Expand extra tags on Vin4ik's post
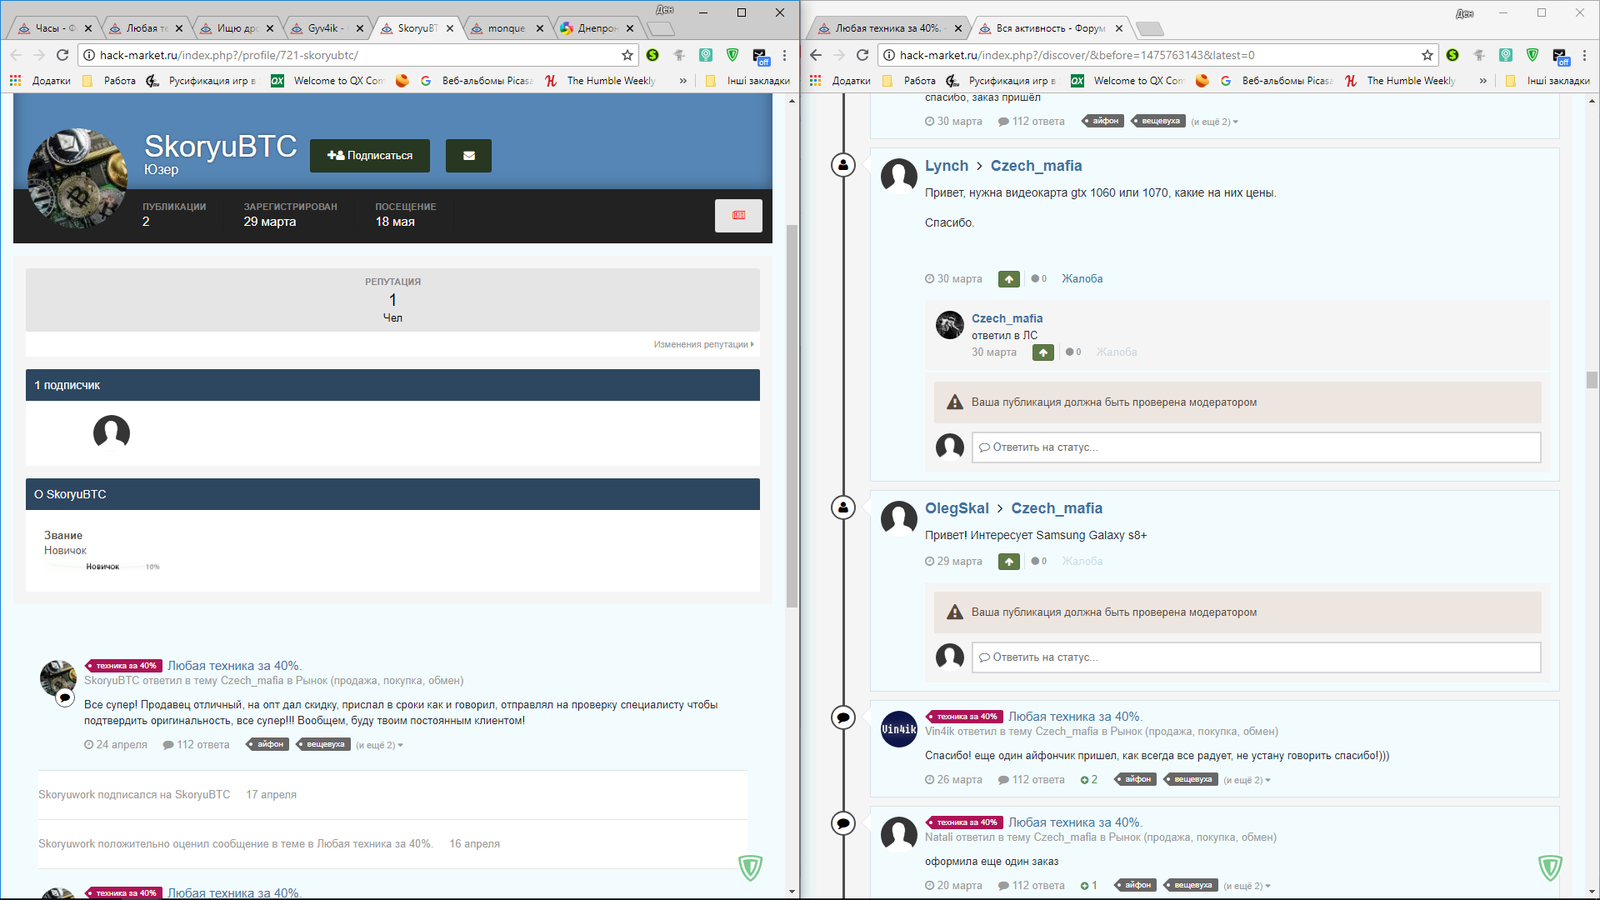 click(x=1247, y=780)
